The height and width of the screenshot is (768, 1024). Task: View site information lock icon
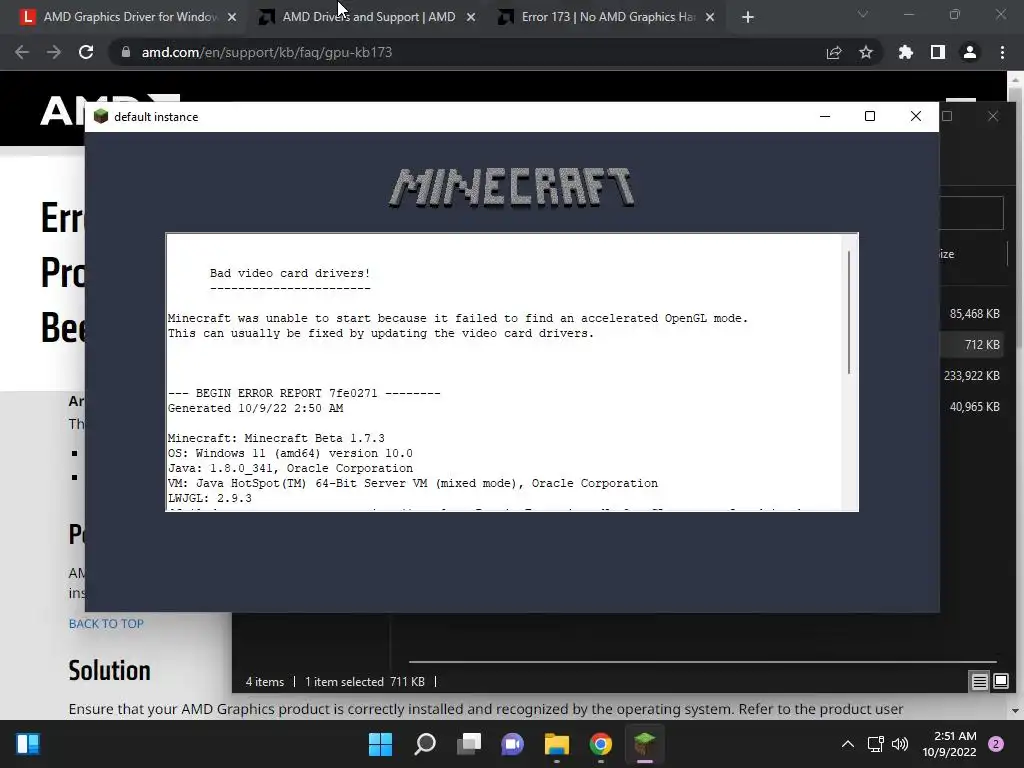(x=125, y=52)
